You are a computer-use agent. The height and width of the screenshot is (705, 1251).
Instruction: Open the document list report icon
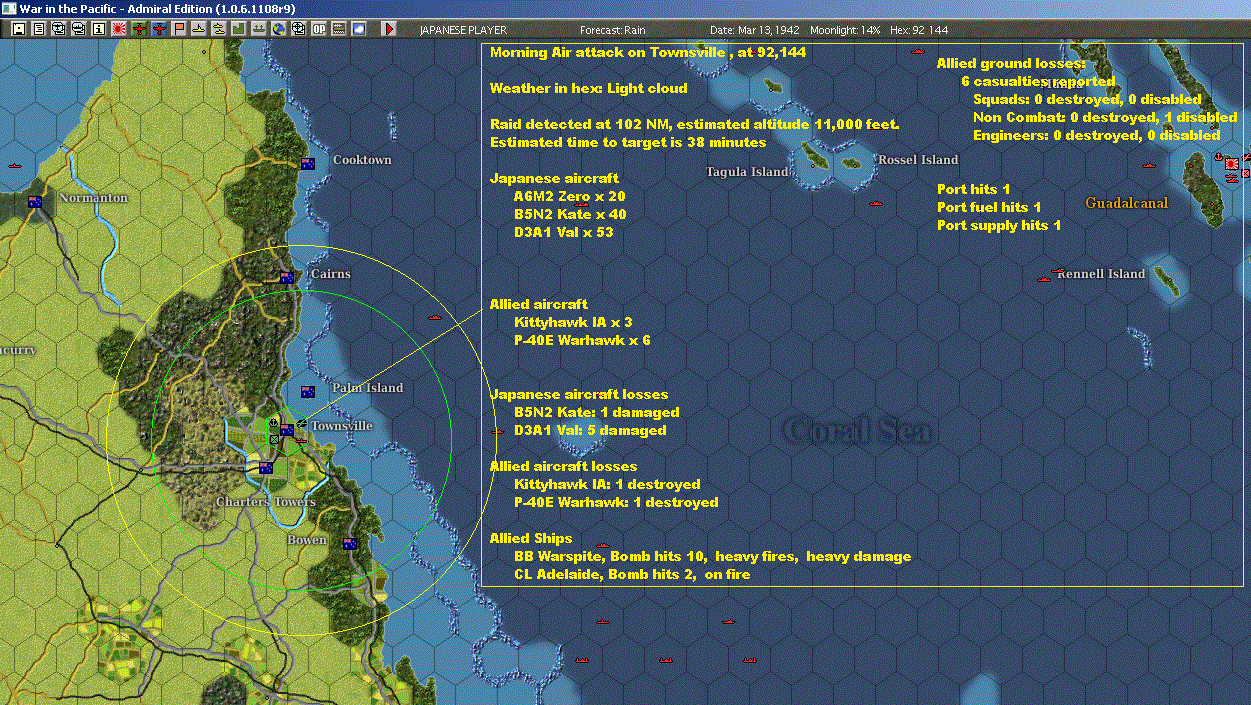pos(39,29)
